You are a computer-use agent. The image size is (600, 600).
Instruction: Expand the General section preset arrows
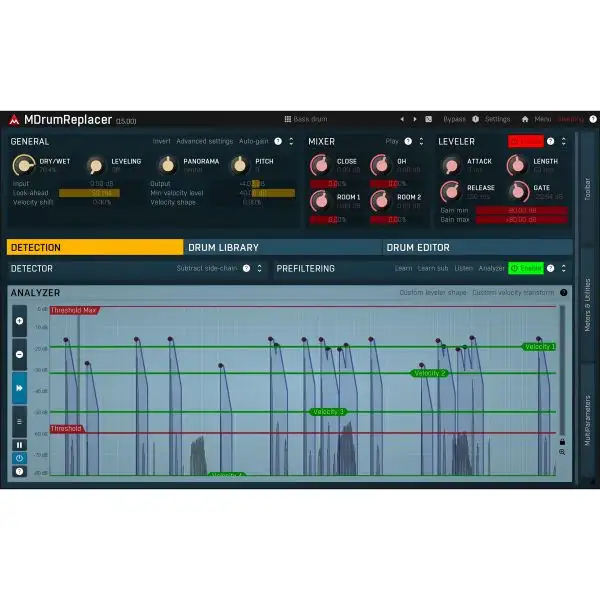tap(291, 141)
